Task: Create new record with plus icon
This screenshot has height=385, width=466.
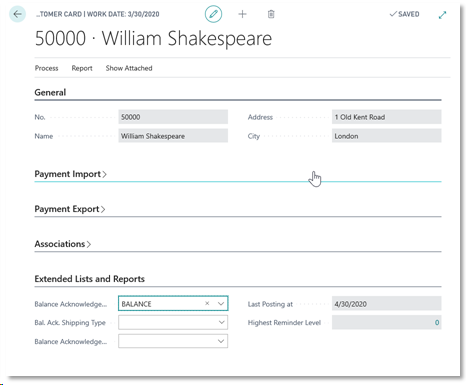Action: pos(242,14)
